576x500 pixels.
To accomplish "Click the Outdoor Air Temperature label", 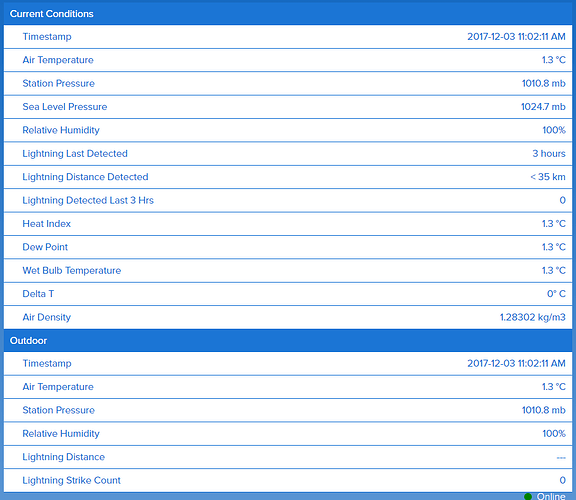I will (58, 386).
